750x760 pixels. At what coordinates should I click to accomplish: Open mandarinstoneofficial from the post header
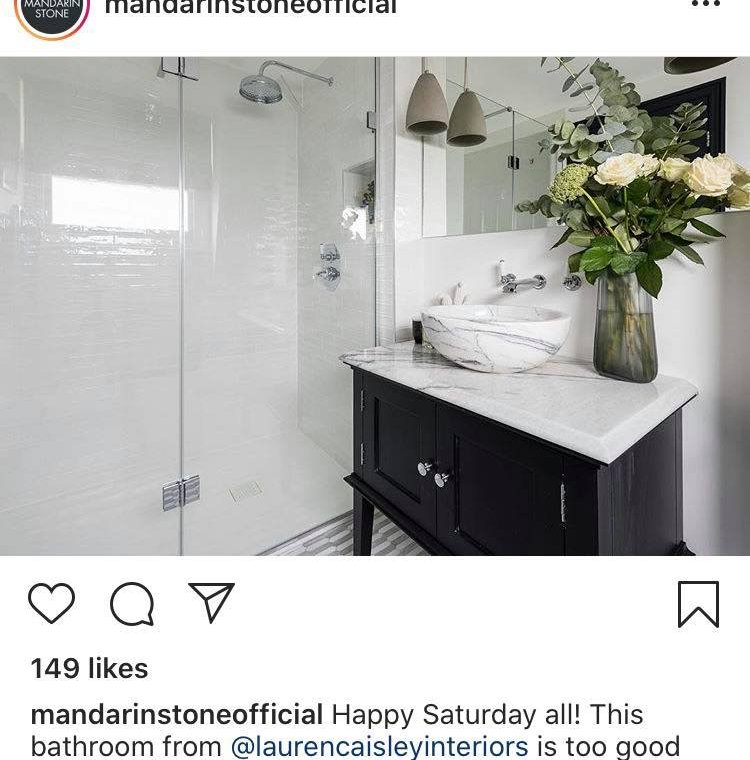coord(251,7)
